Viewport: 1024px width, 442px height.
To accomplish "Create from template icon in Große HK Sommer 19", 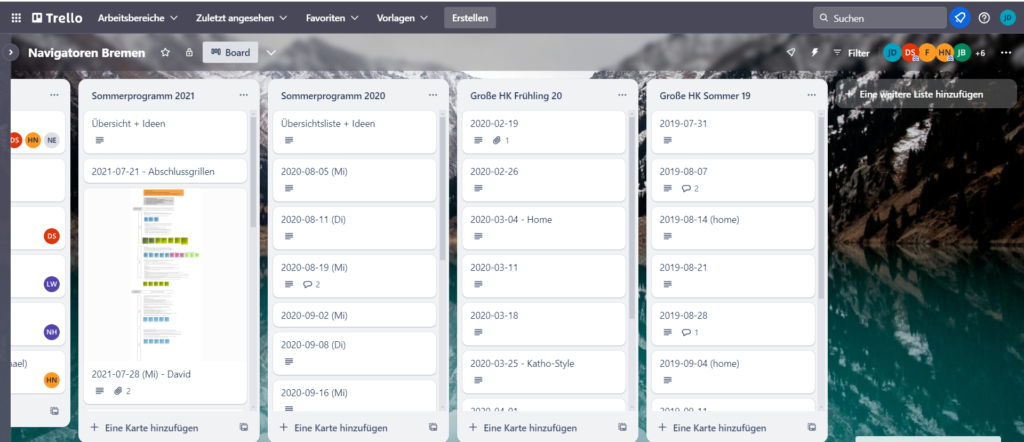I will (812, 427).
